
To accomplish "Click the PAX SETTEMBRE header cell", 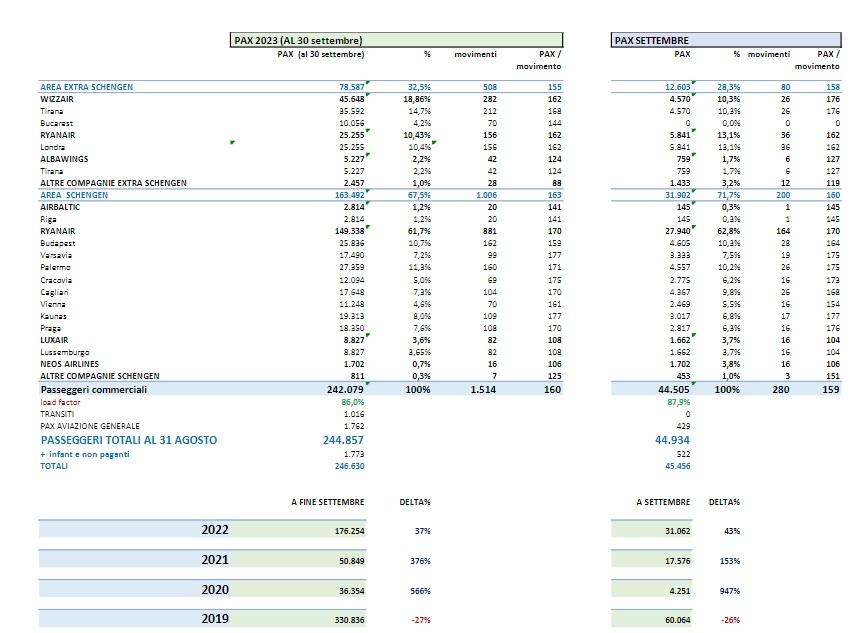I will 650,40.
